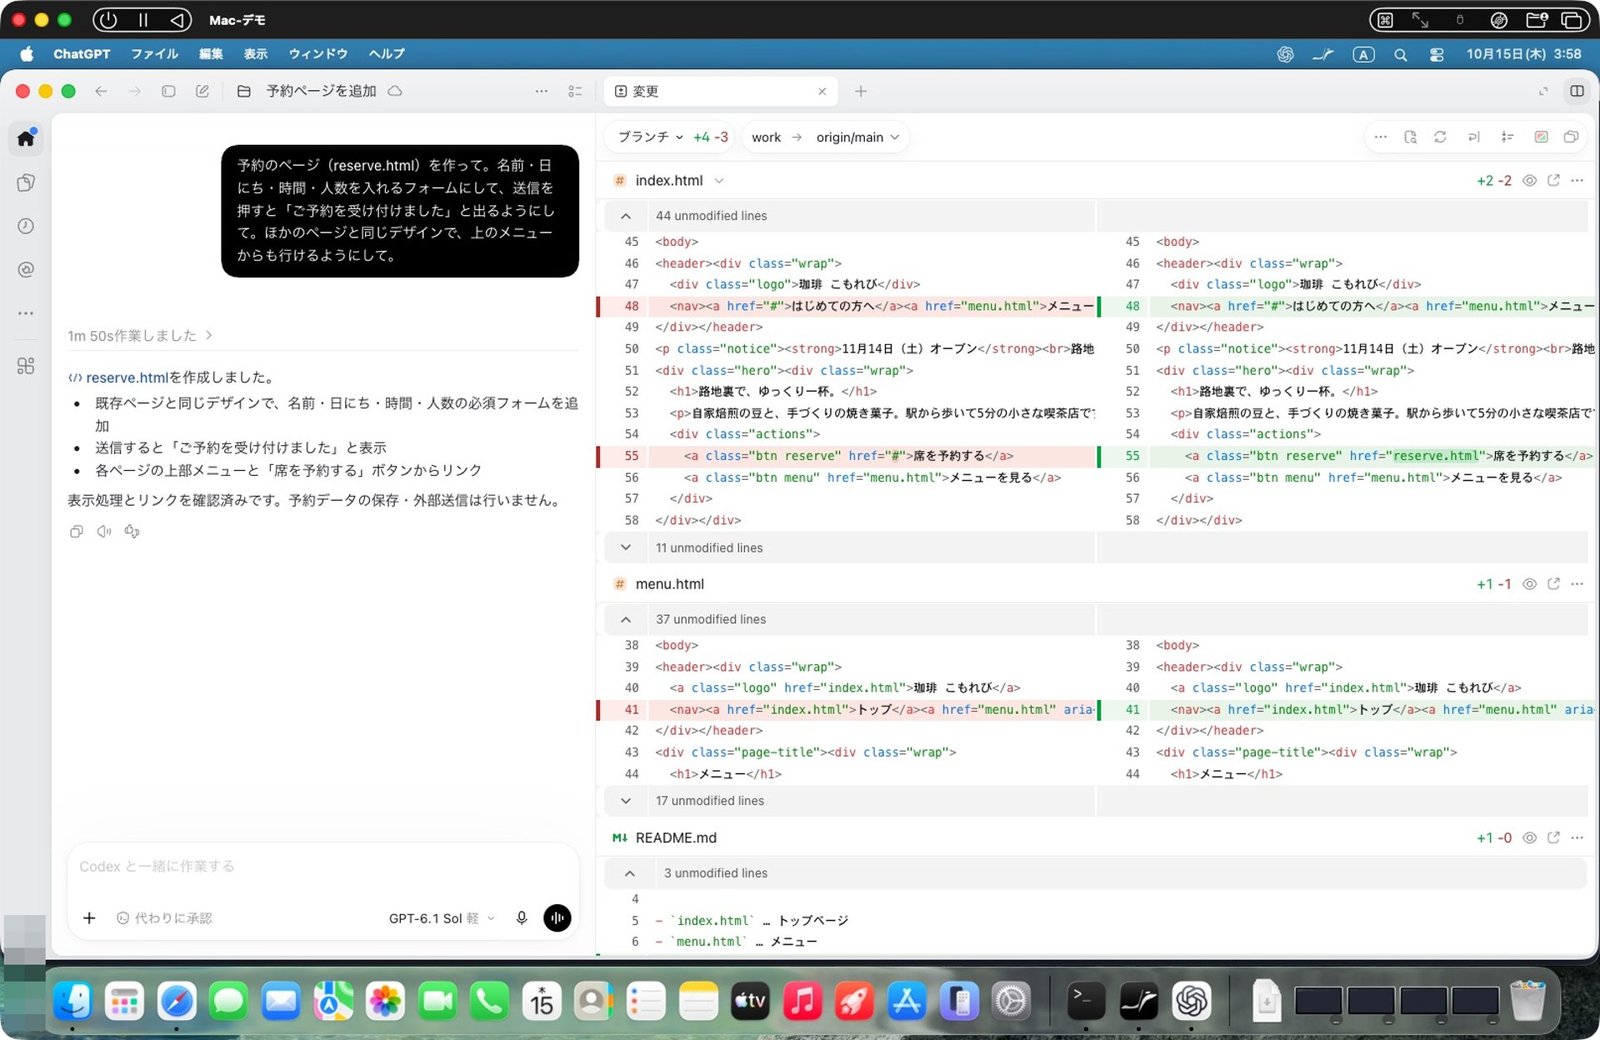This screenshot has height=1040, width=1600.
Task: Click the new chat compose icon
Action: 202,91
